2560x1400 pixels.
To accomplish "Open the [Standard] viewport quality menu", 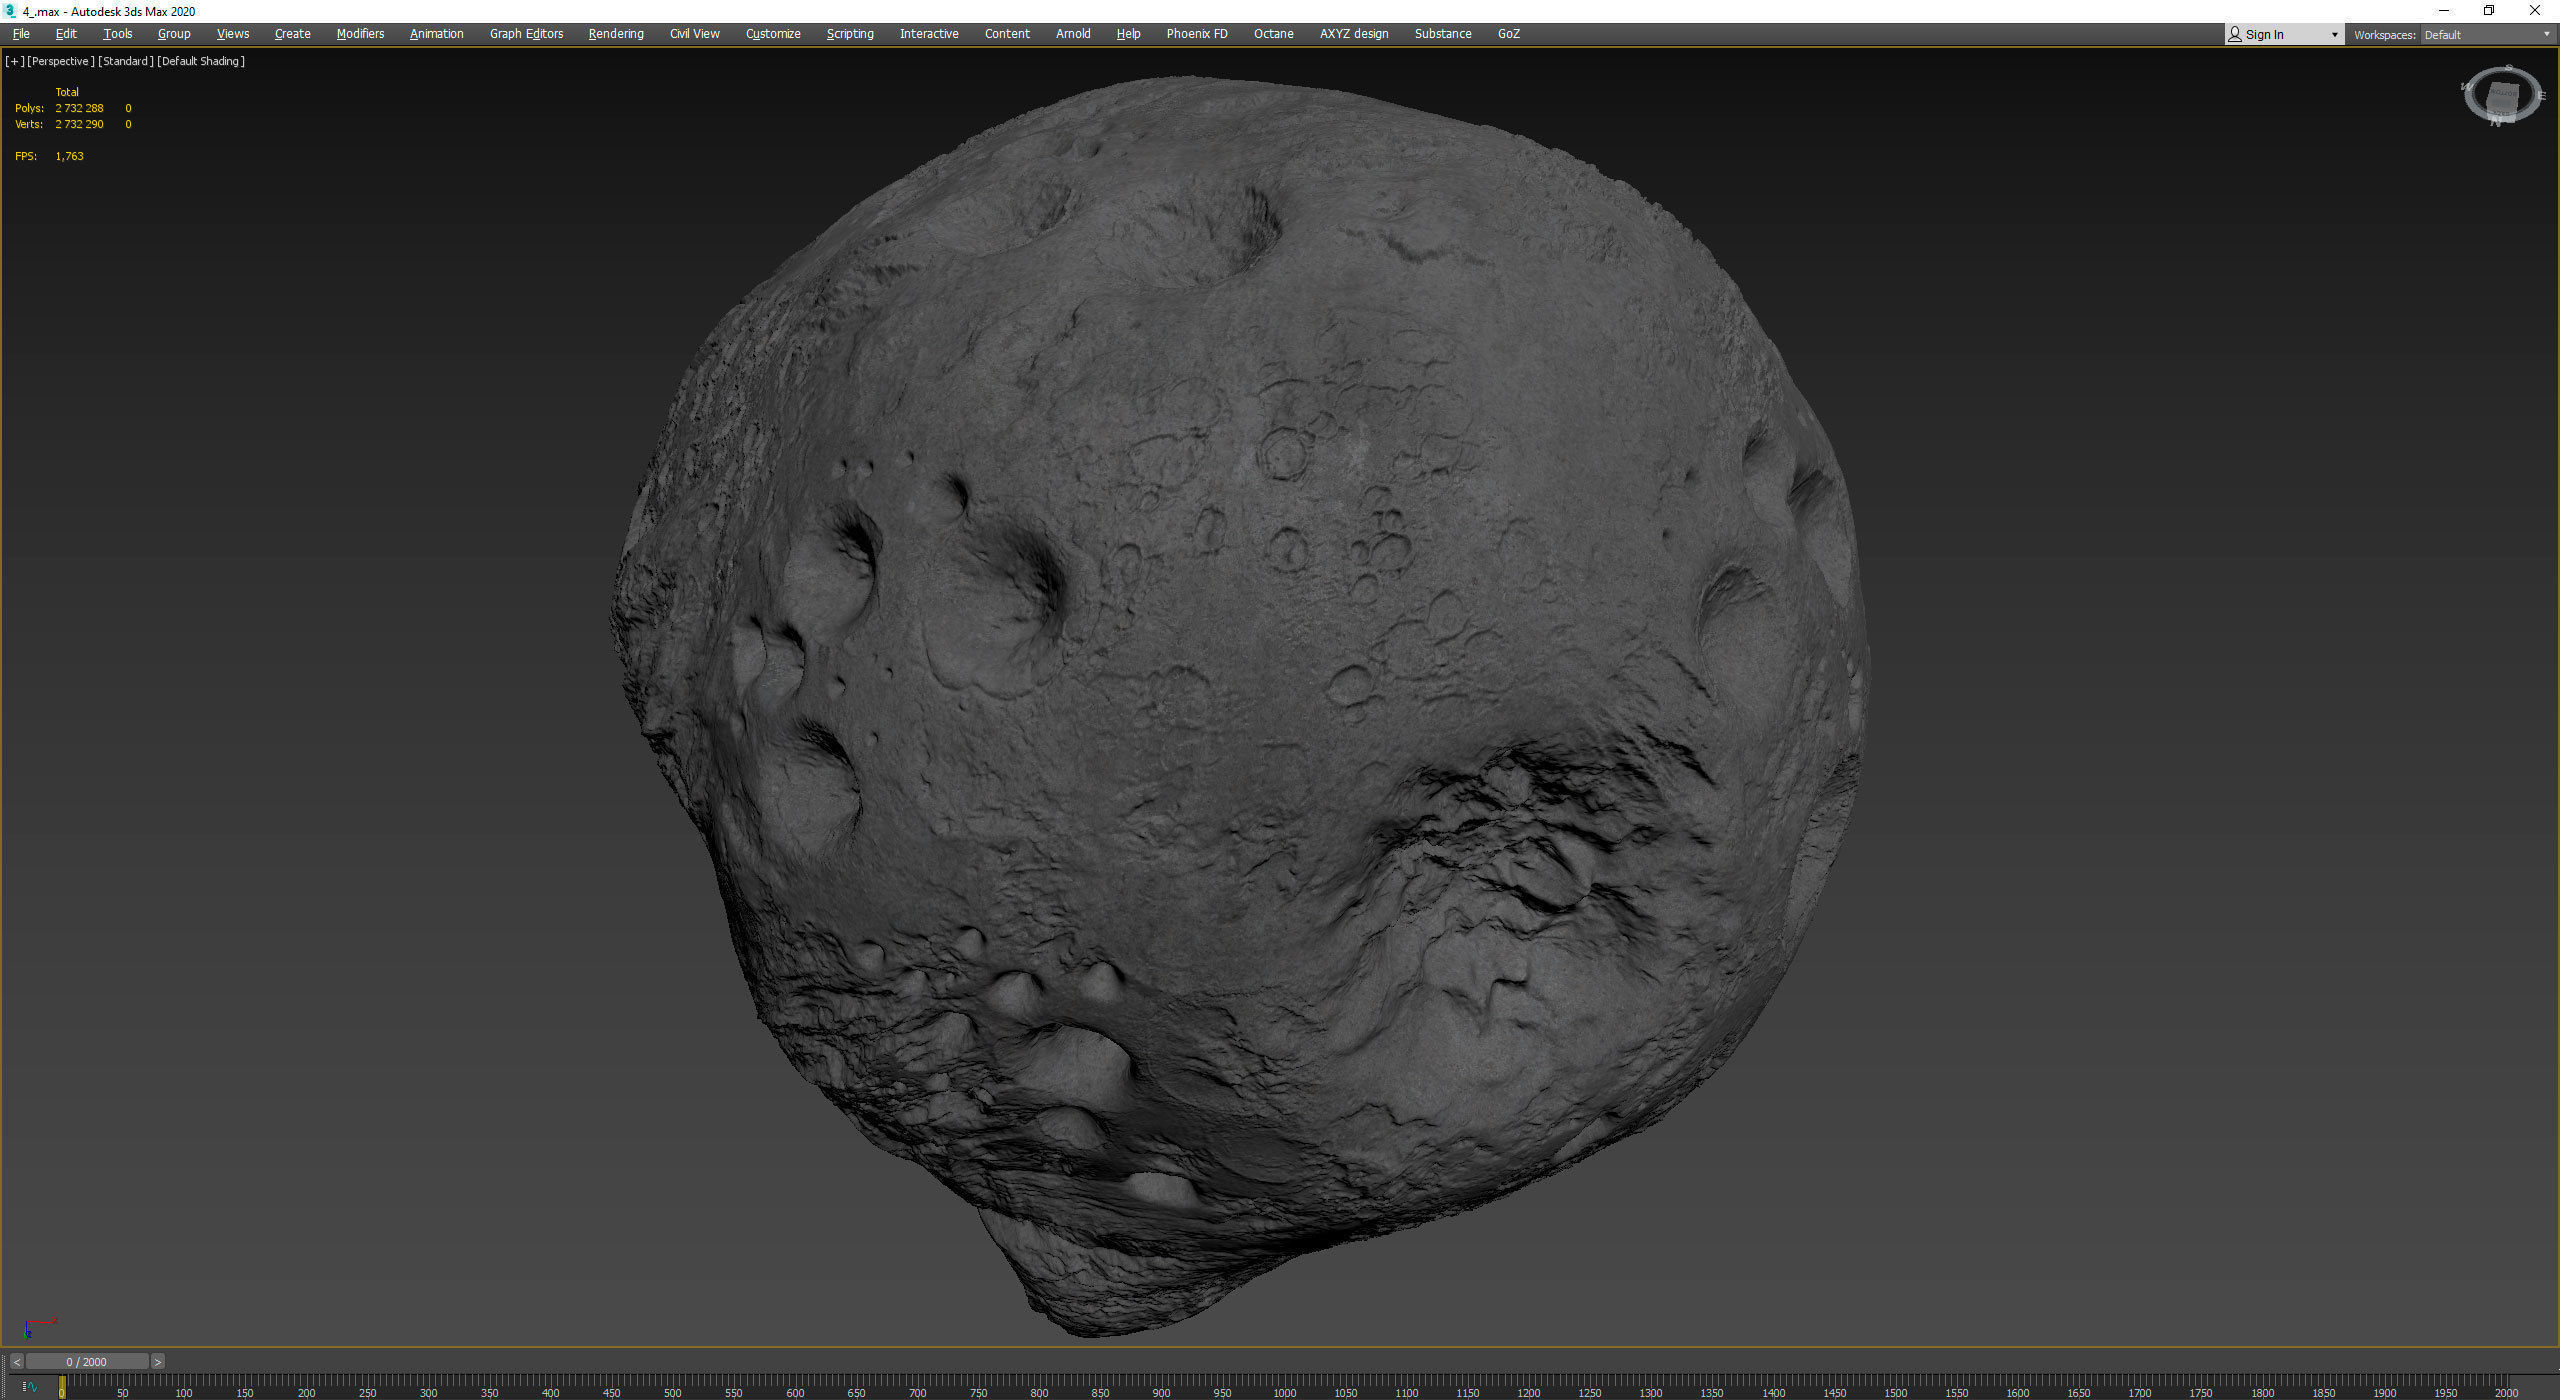I will click(x=126, y=61).
